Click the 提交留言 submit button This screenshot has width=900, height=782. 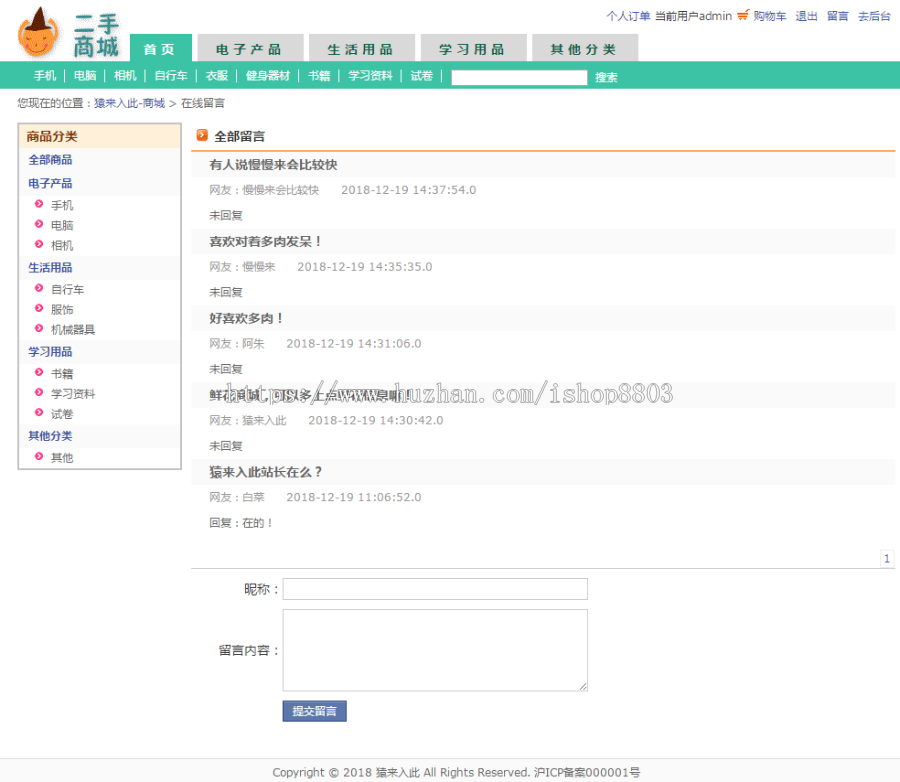315,711
